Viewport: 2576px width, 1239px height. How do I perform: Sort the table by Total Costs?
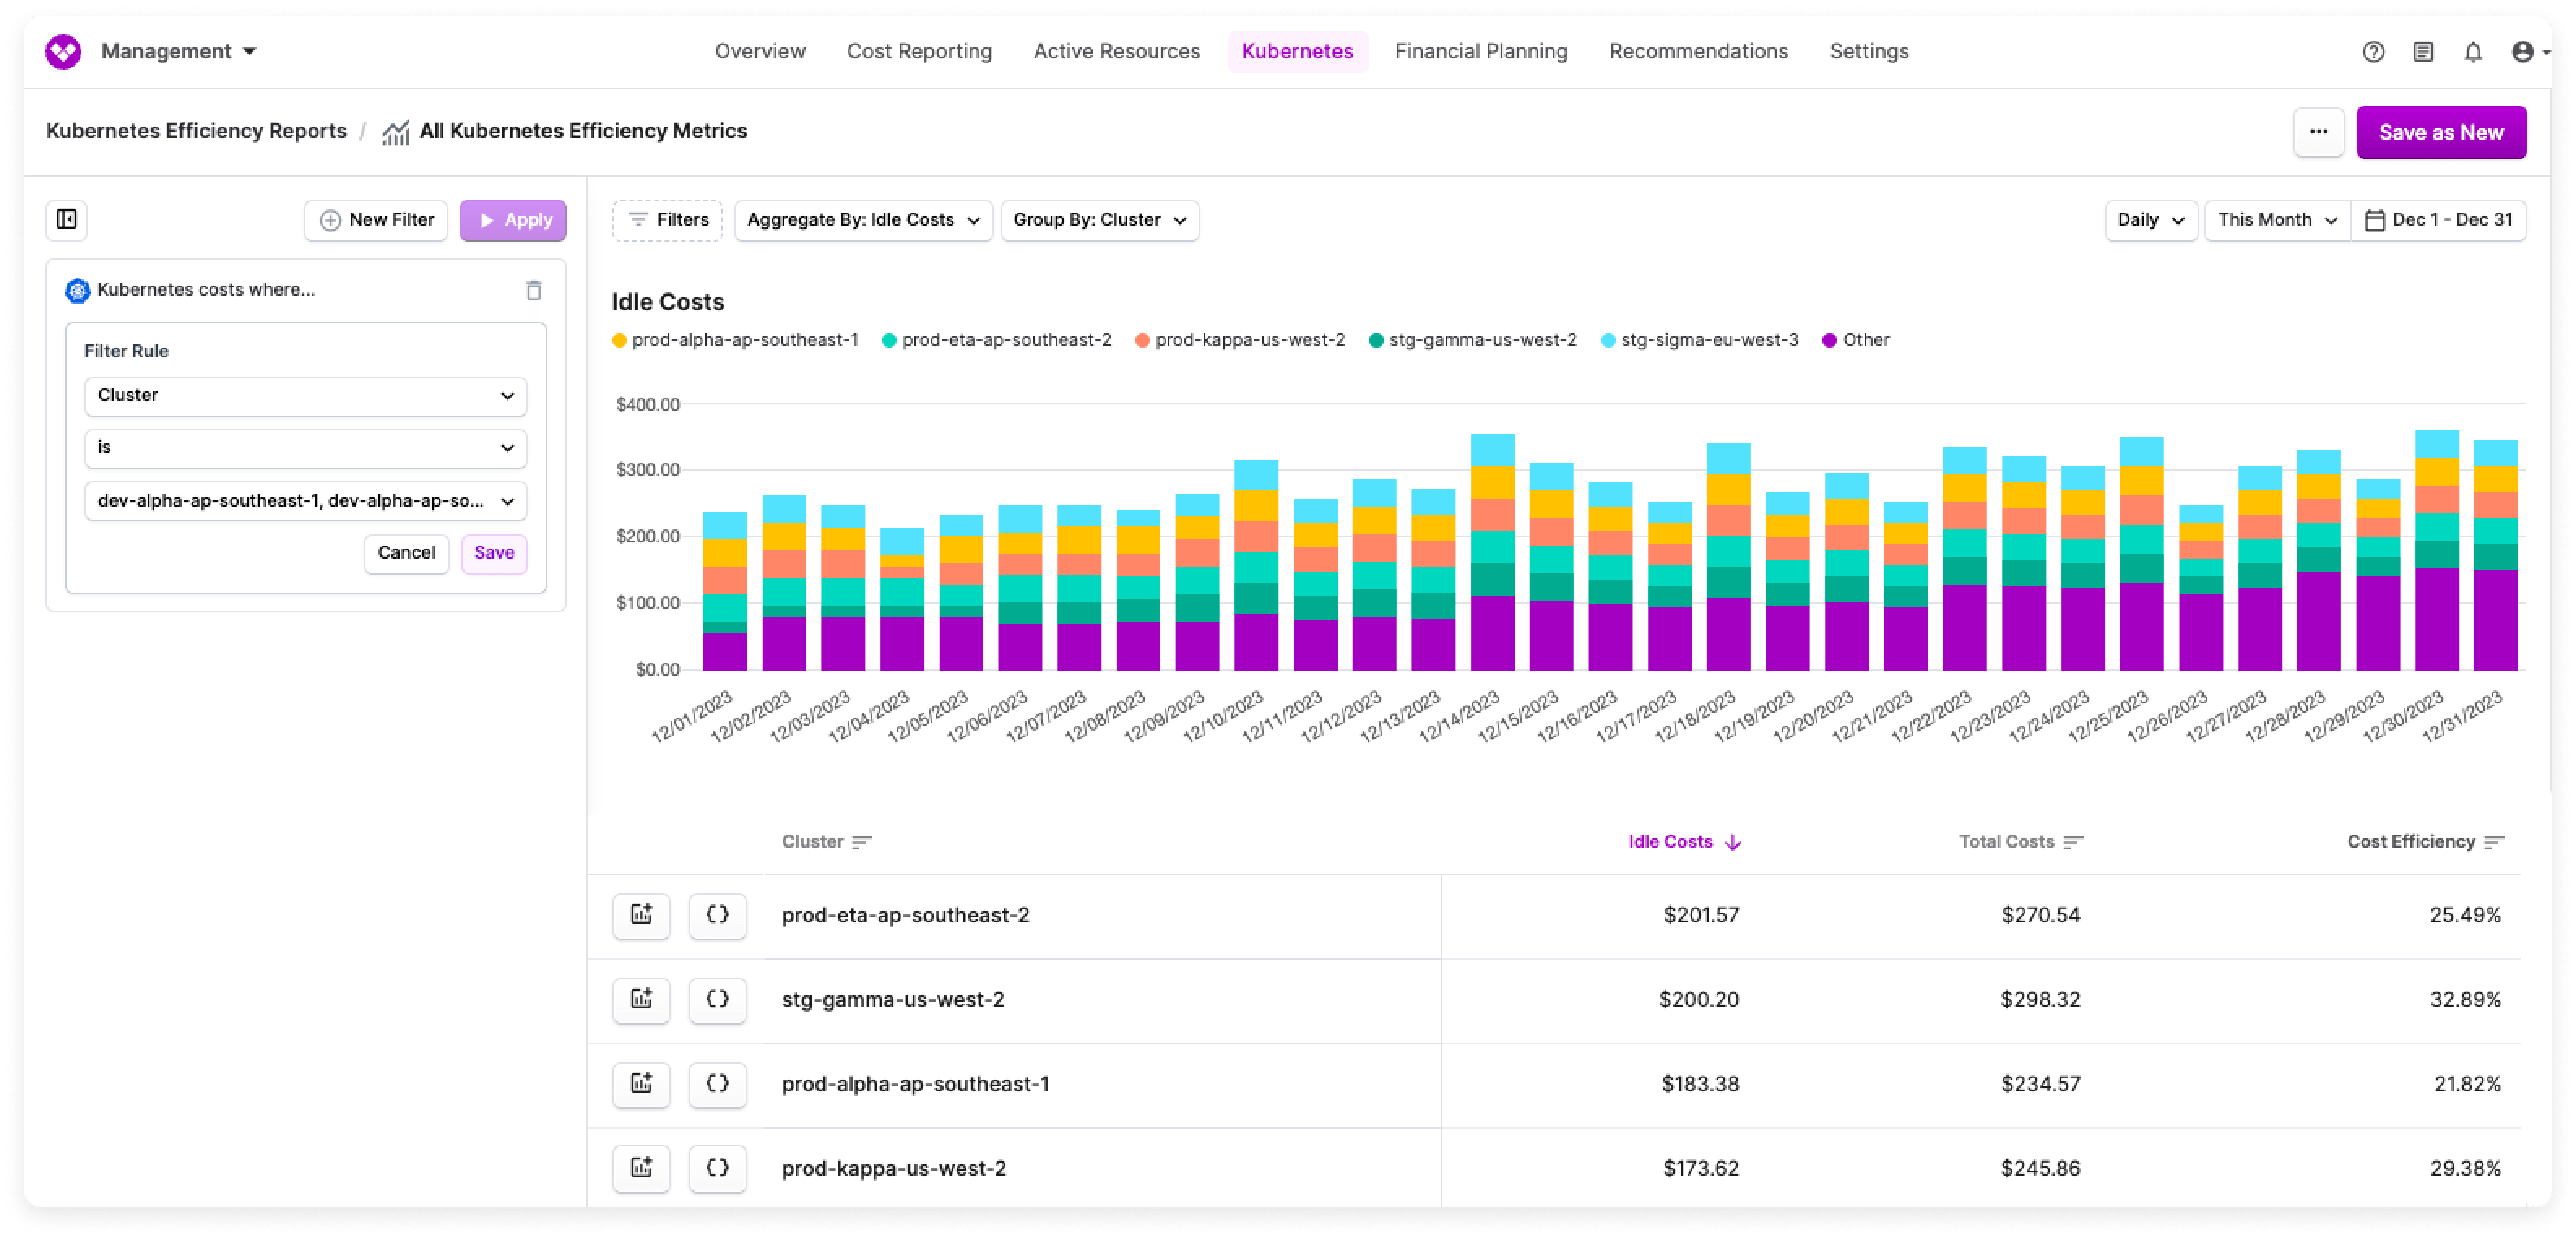pos(2020,841)
